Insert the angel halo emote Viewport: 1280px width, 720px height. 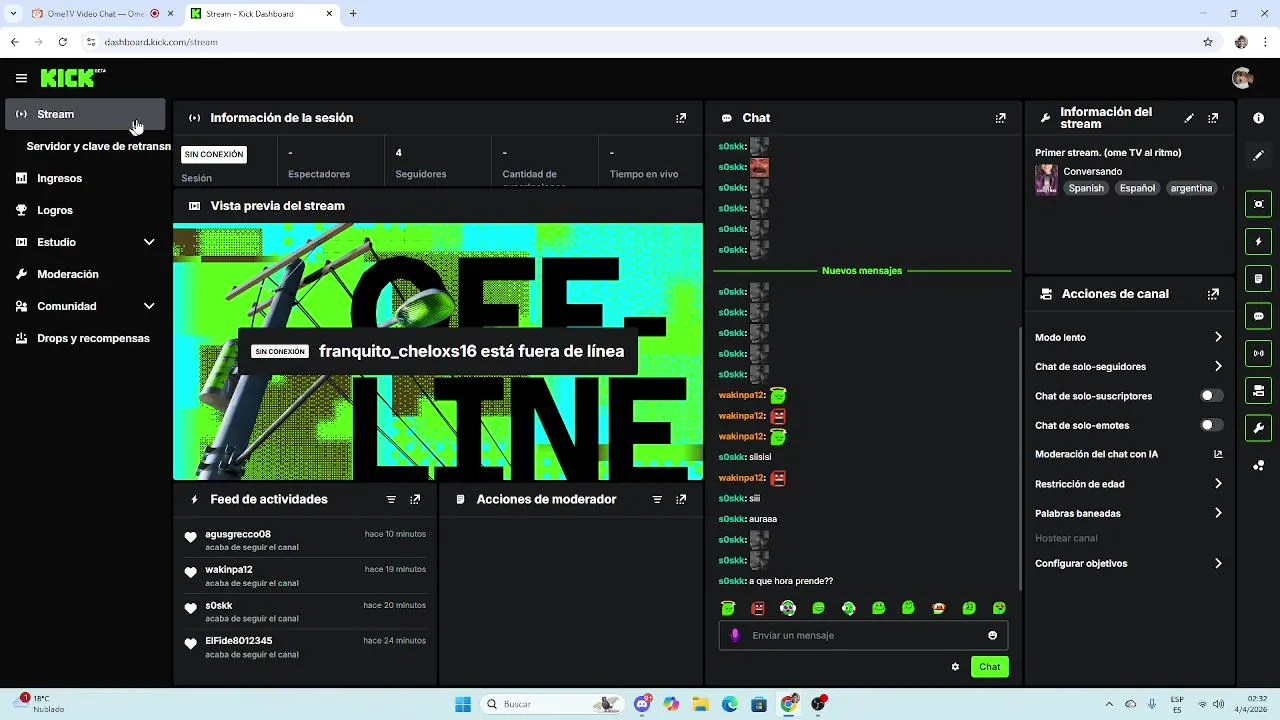pyautogui.click(x=728, y=608)
